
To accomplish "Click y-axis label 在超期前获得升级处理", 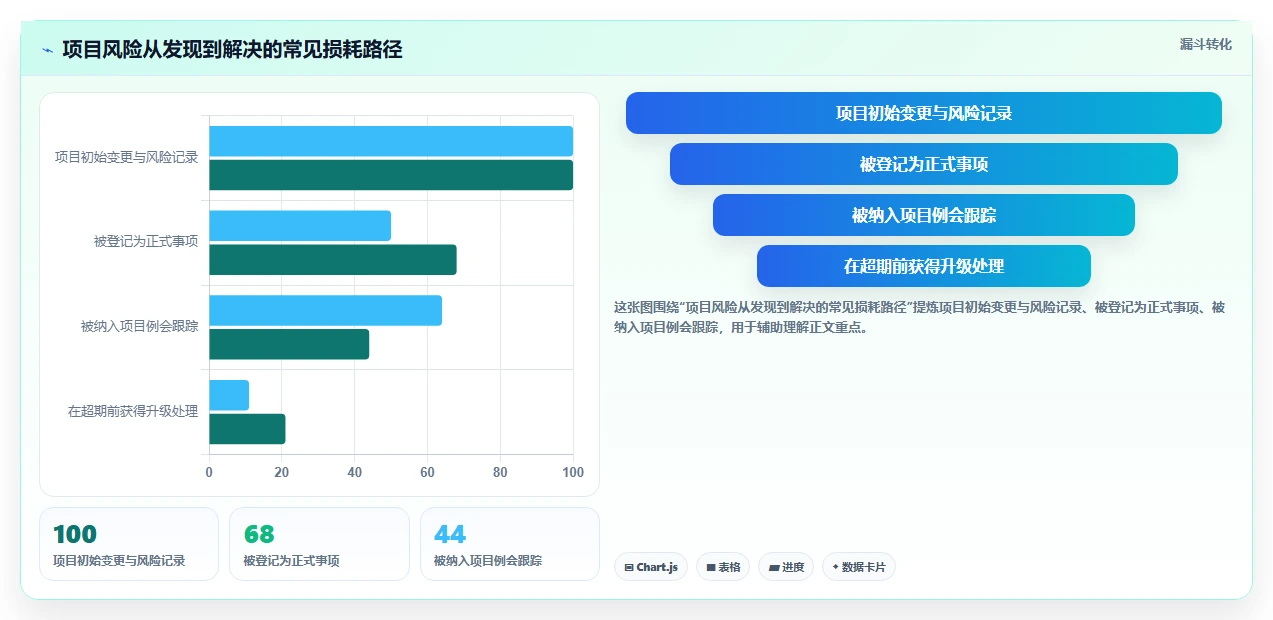I will pos(133,411).
